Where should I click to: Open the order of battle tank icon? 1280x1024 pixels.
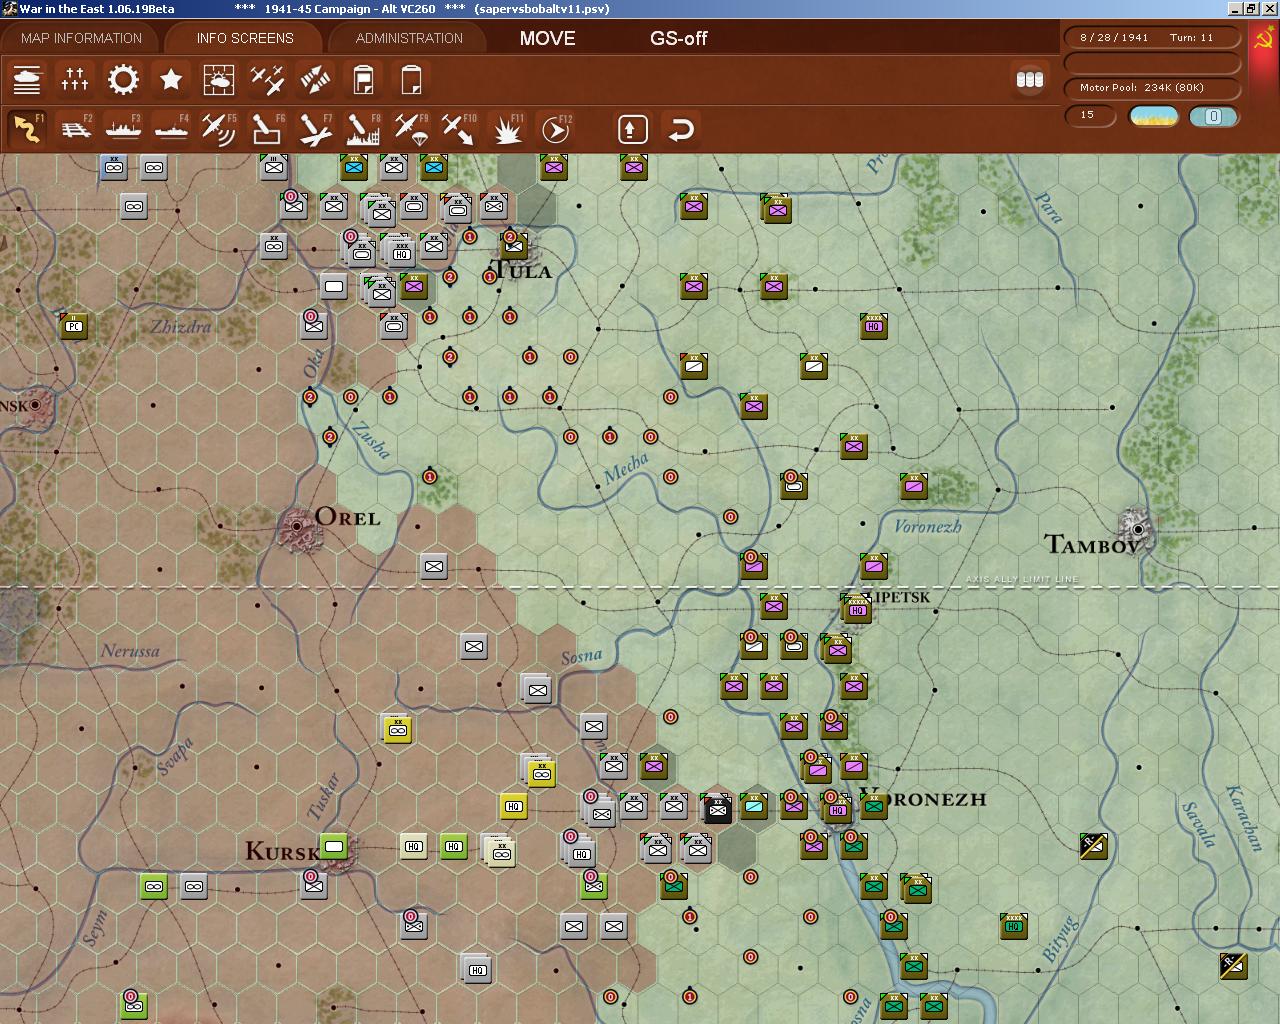27,79
